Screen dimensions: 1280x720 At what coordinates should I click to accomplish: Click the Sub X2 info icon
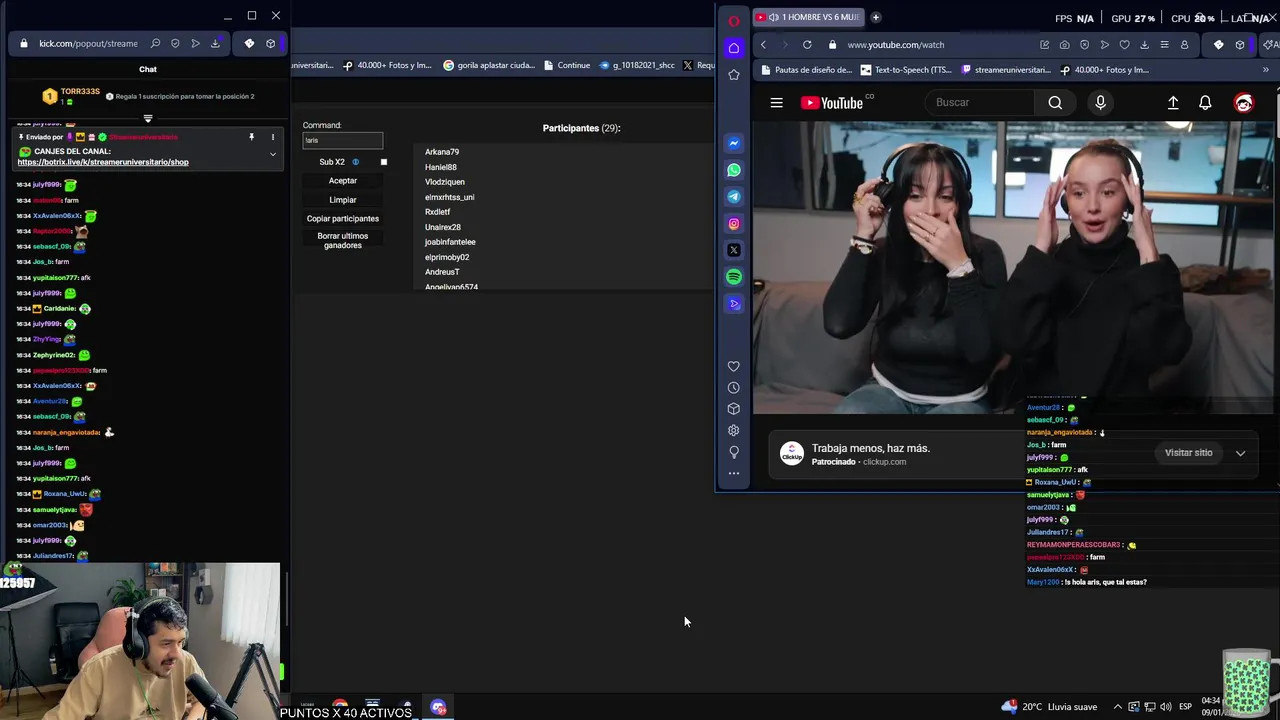pyautogui.click(x=355, y=162)
